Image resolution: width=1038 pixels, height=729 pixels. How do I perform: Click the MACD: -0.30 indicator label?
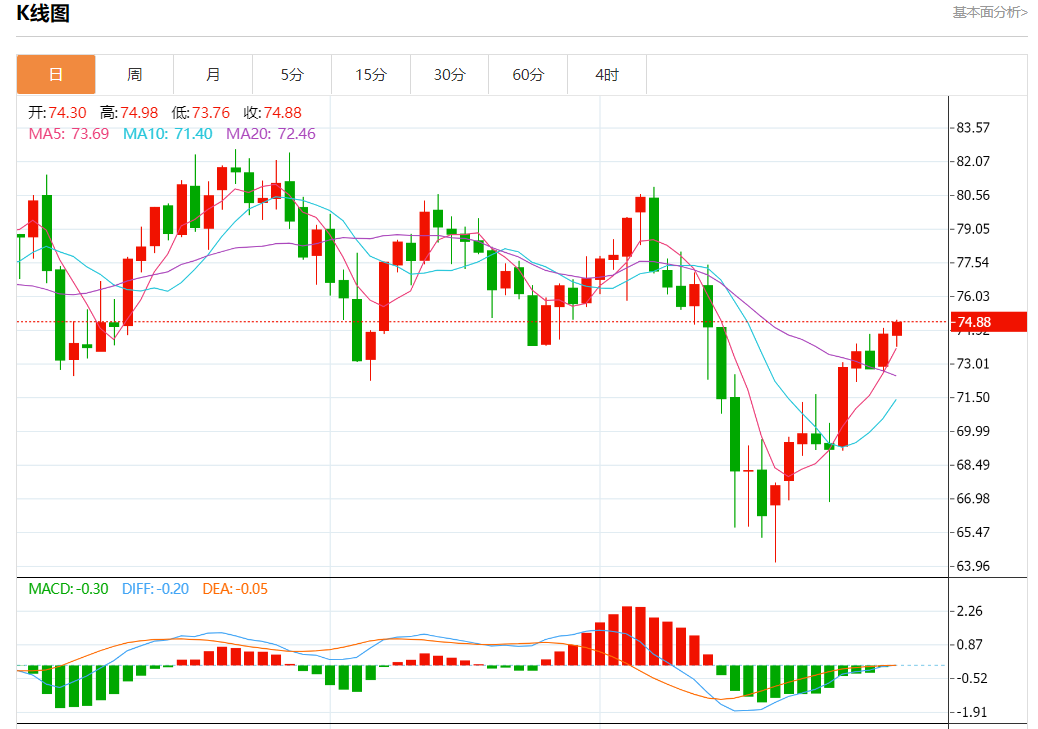tap(68, 589)
